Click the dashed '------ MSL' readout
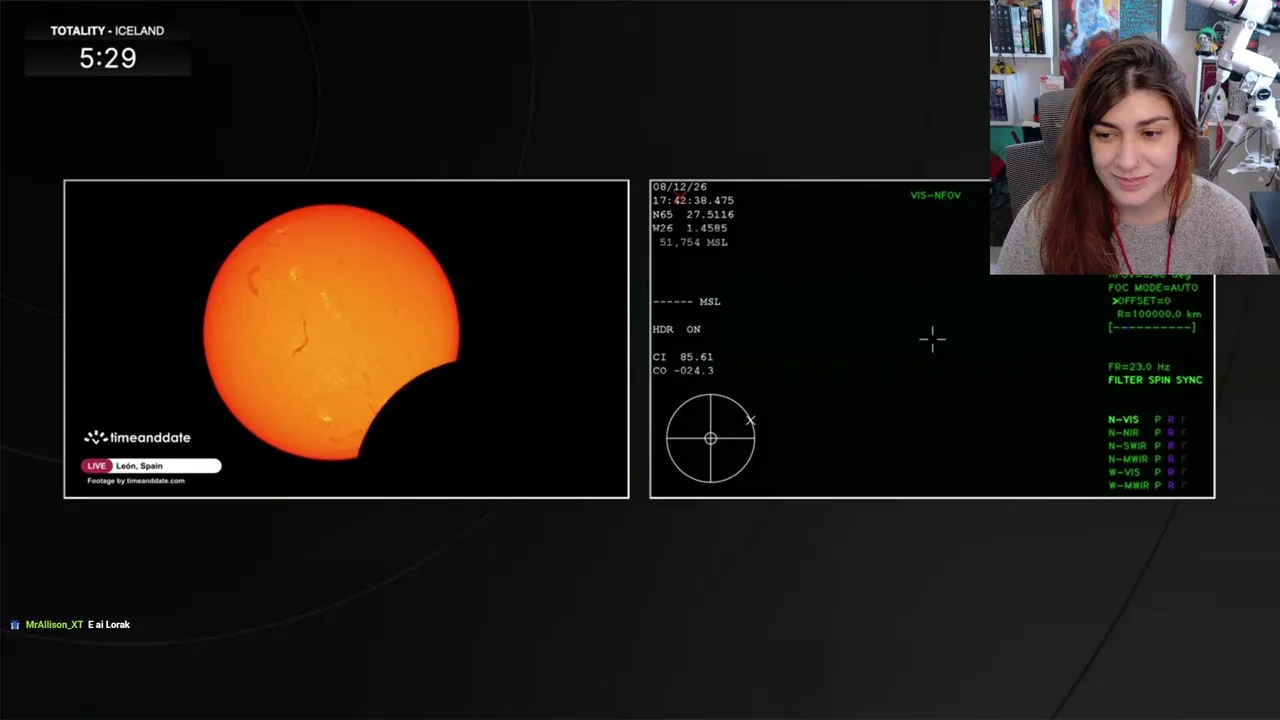The width and height of the screenshot is (1280, 720). pos(686,302)
